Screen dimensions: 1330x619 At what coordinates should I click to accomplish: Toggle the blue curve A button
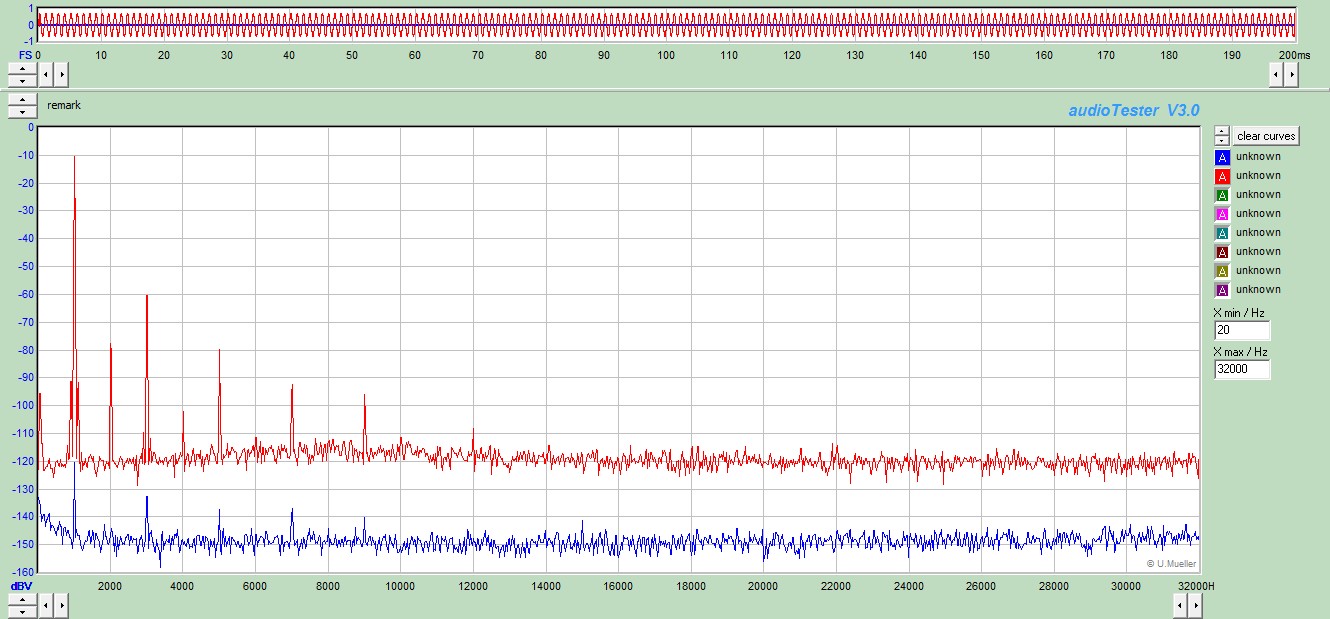click(x=1221, y=157)
